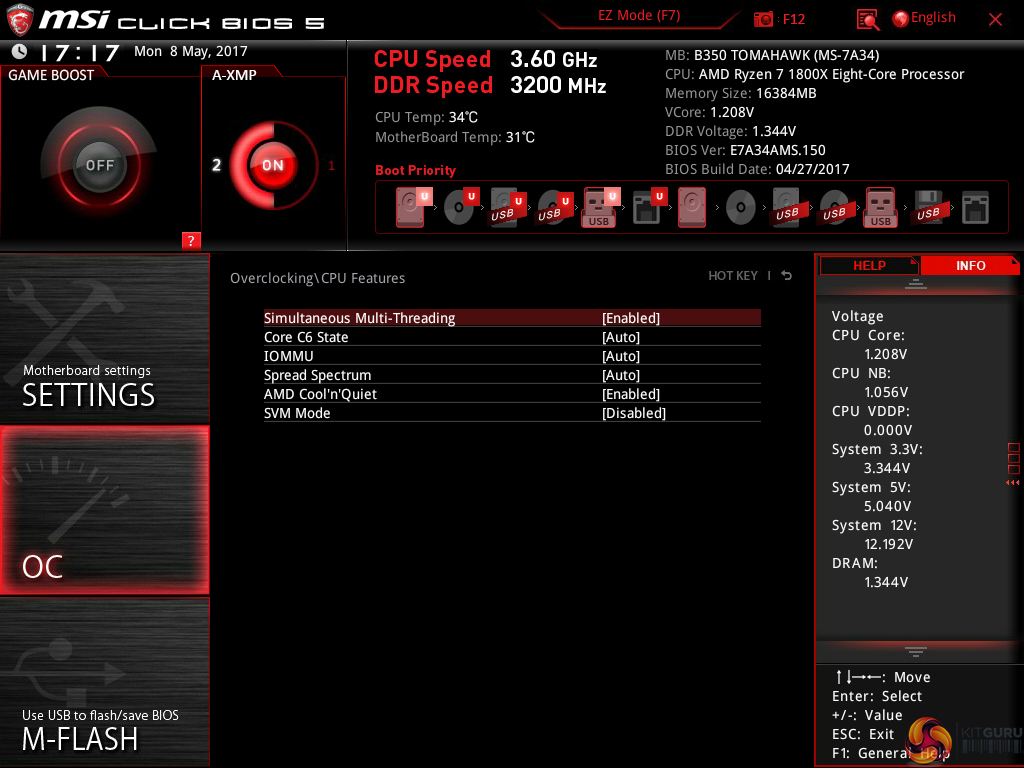The width and height of the screenshot is (1024, 768).
Task: Open Core C6 State [Auto] value
Action: click(621, 337)
